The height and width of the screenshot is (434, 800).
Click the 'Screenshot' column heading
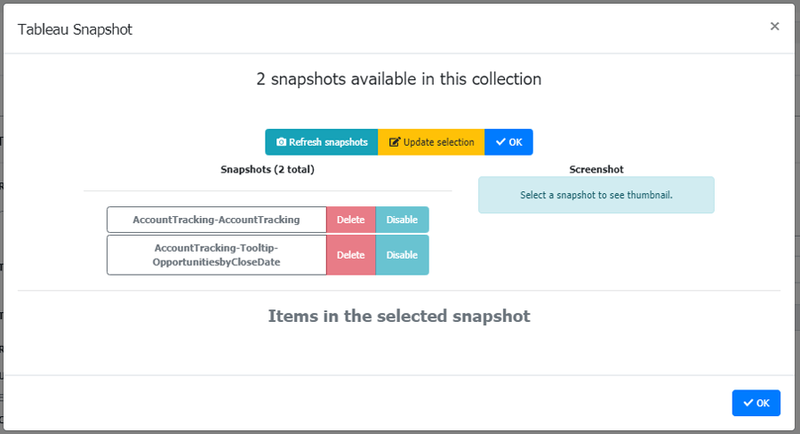(x=596, y=169)
